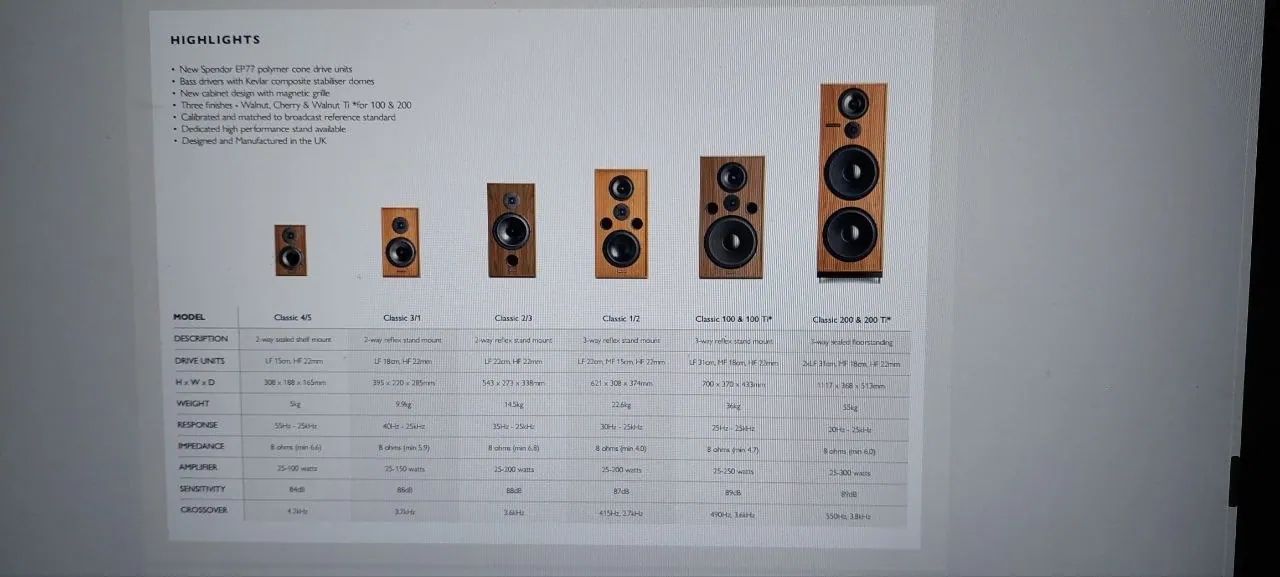Viewport: 1280px width, 577px height.
Task: Click the 'Dedicated high performance stand available' line
Action: [262, 129]
